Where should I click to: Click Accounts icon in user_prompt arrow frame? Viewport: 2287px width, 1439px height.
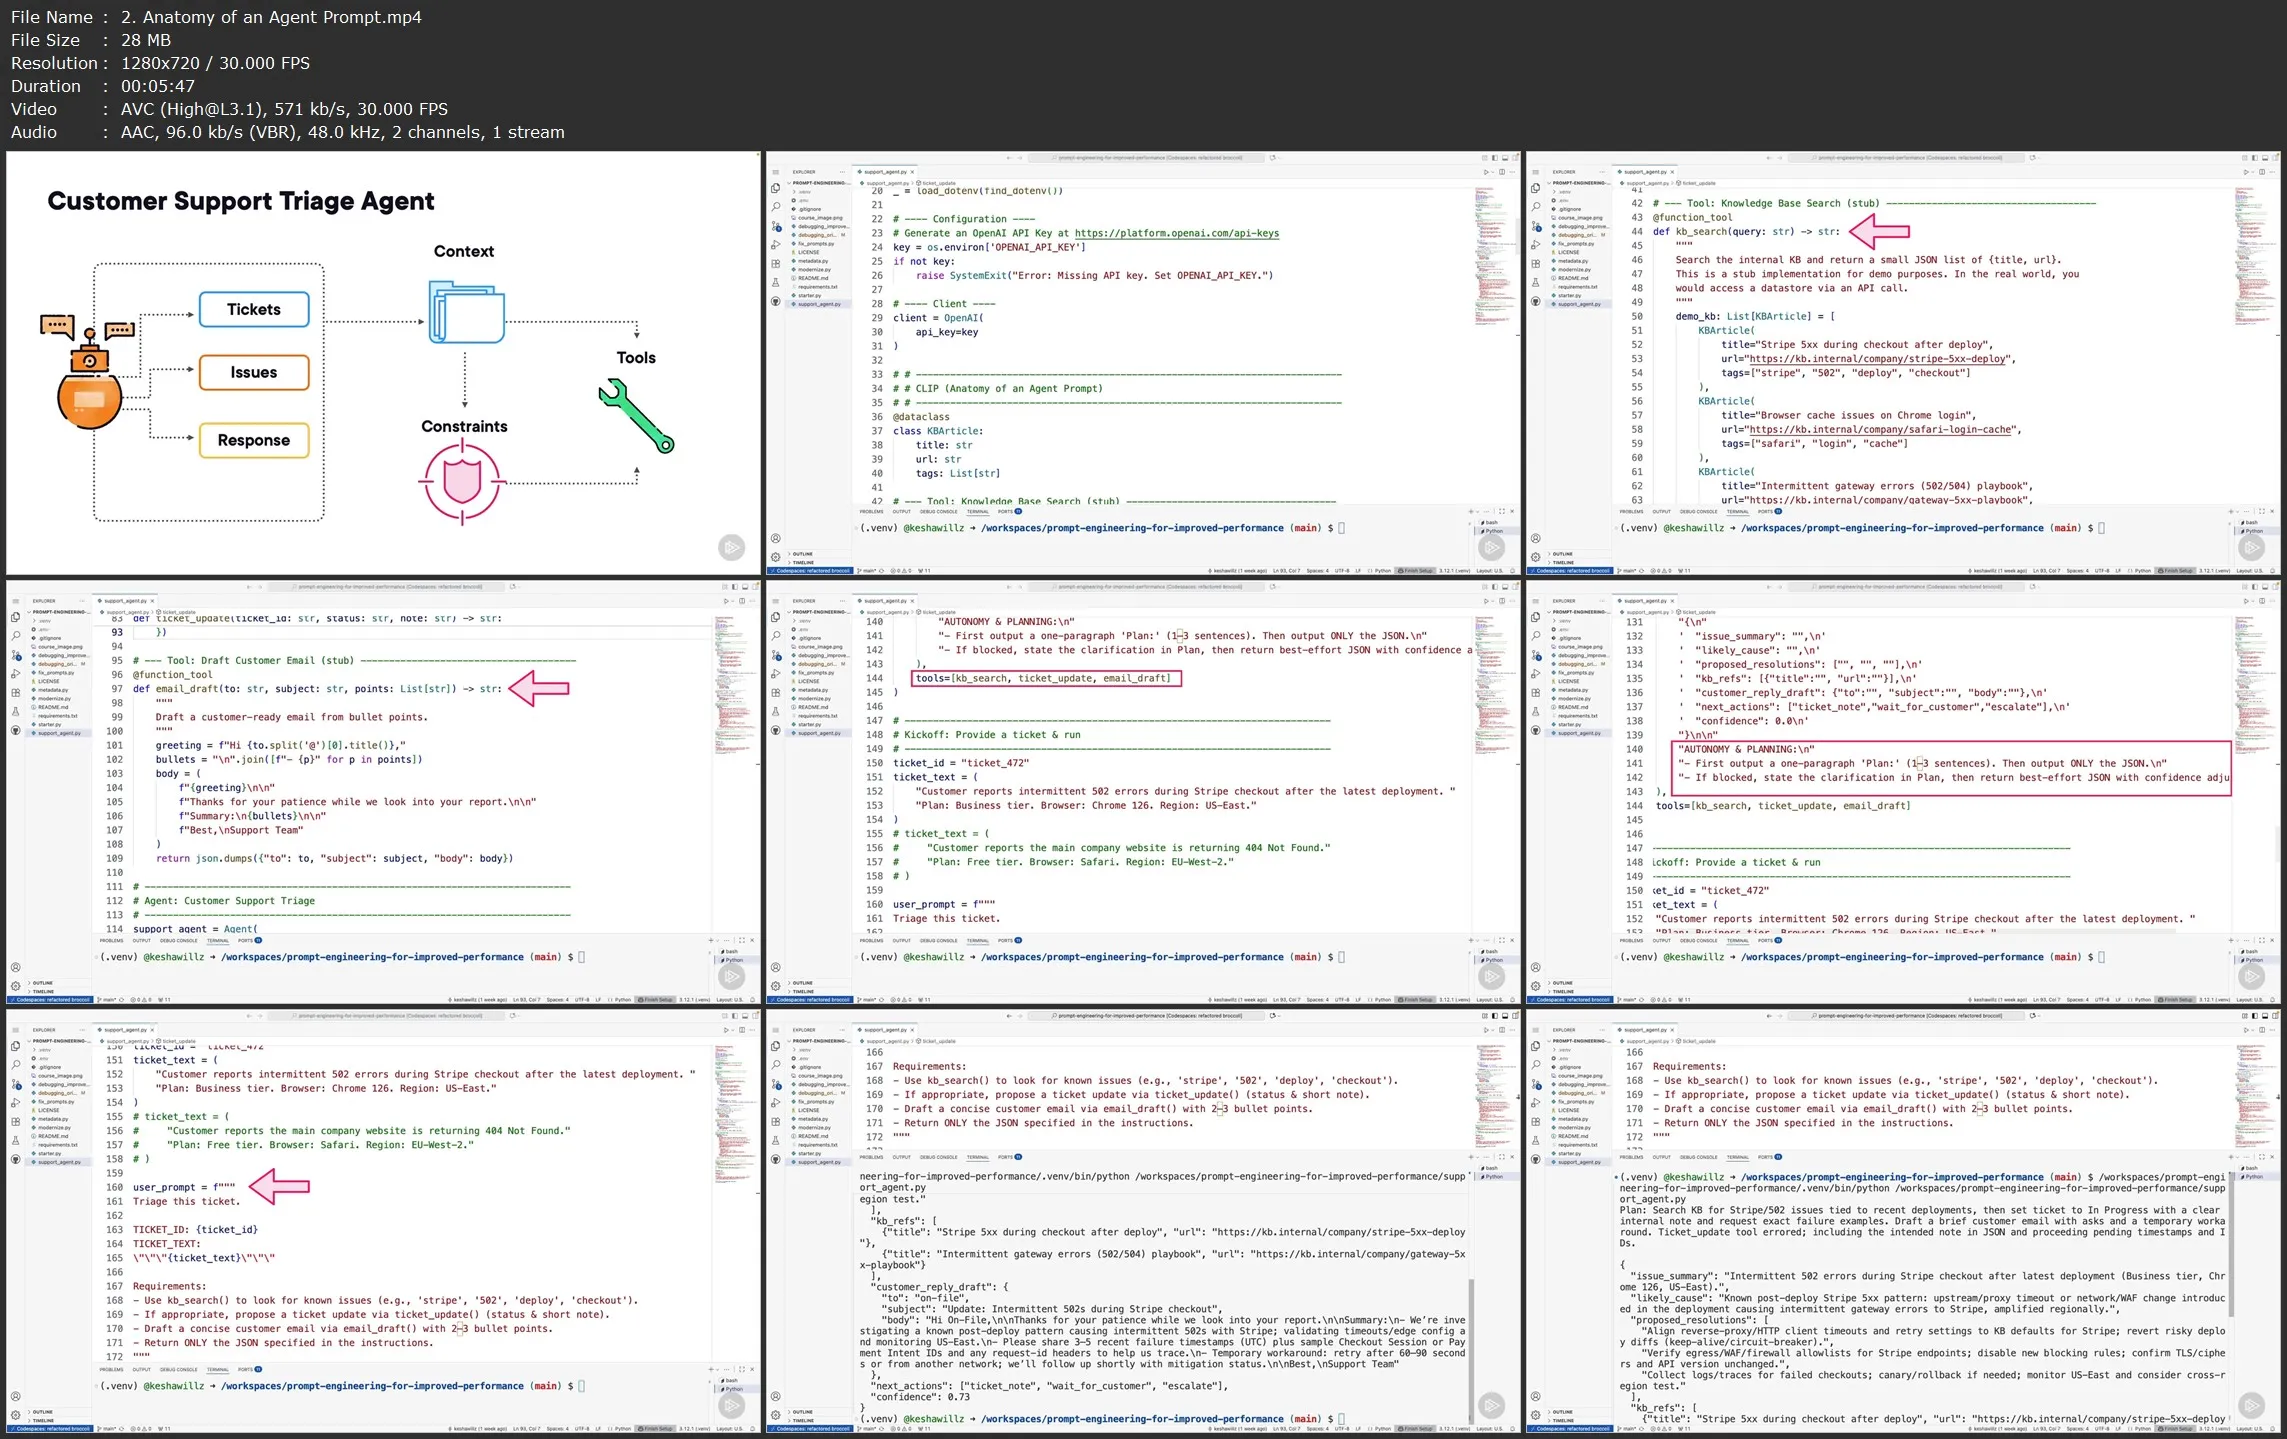(x=16, y=1396)
